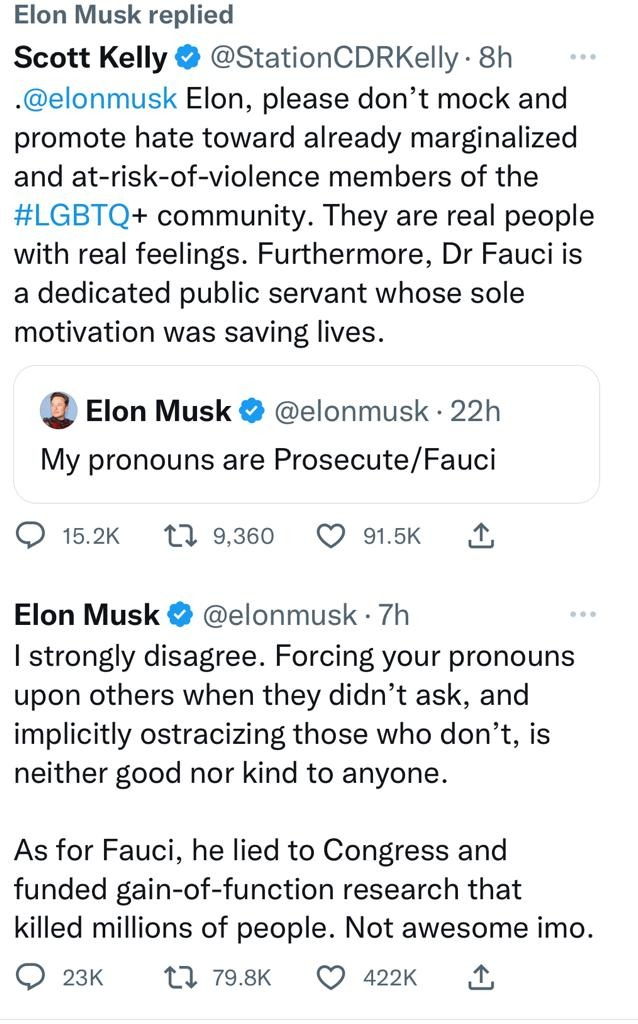Retweet Elon Musk's response with 79.8K retweets

pos(179,977)
